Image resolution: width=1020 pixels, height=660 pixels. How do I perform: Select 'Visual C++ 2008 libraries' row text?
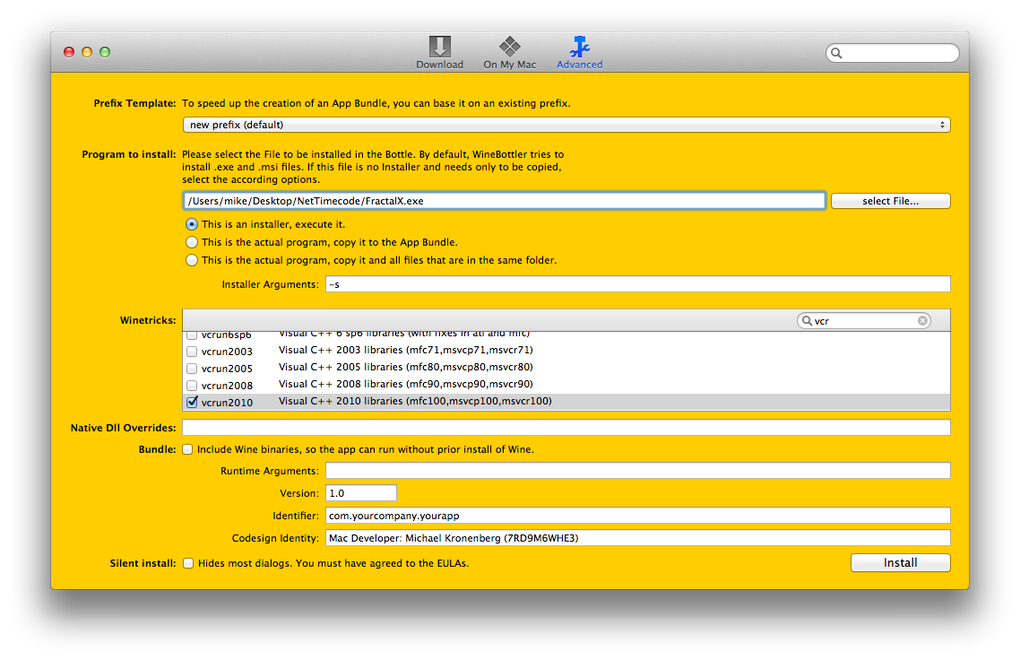[x=406, y=384]
